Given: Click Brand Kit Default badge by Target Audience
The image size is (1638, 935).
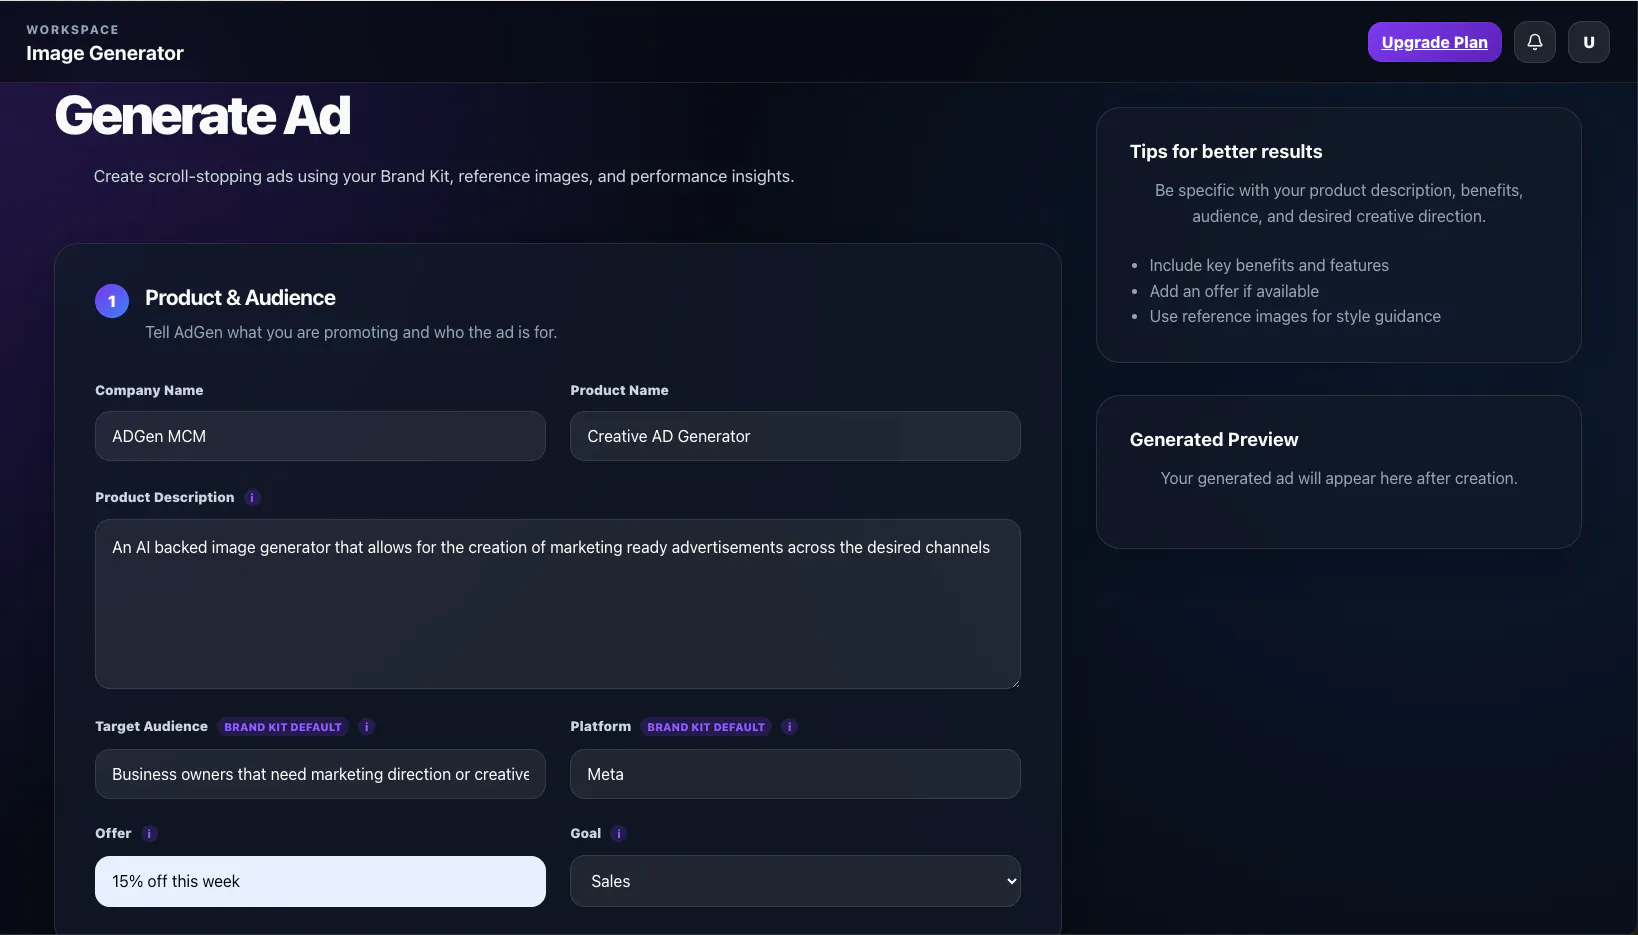Looking at the screenshot, I should click(x=283, y=727).
